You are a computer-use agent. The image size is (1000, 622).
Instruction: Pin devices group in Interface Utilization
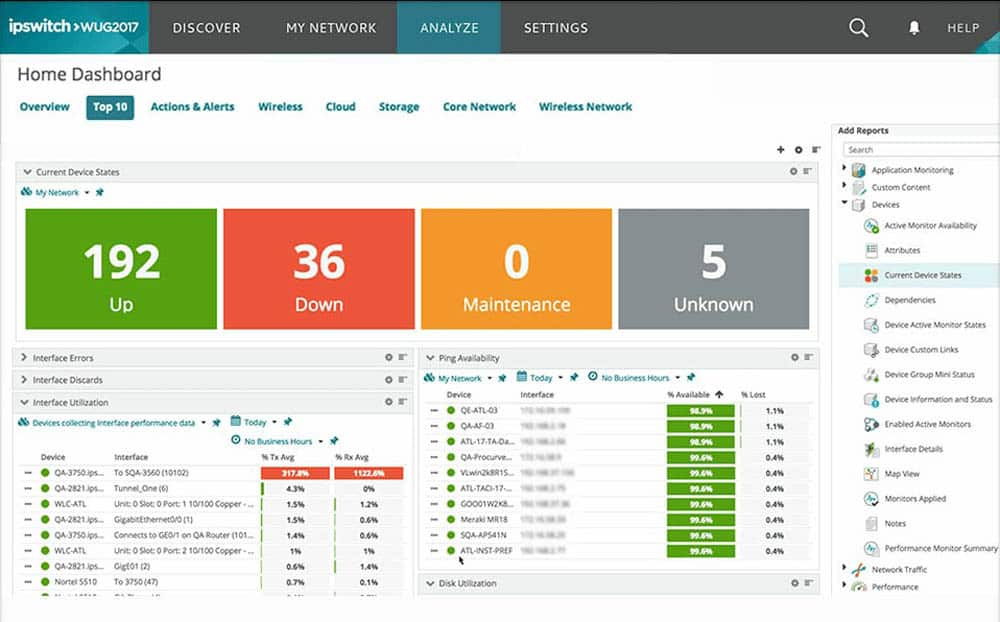click(216, 422)
